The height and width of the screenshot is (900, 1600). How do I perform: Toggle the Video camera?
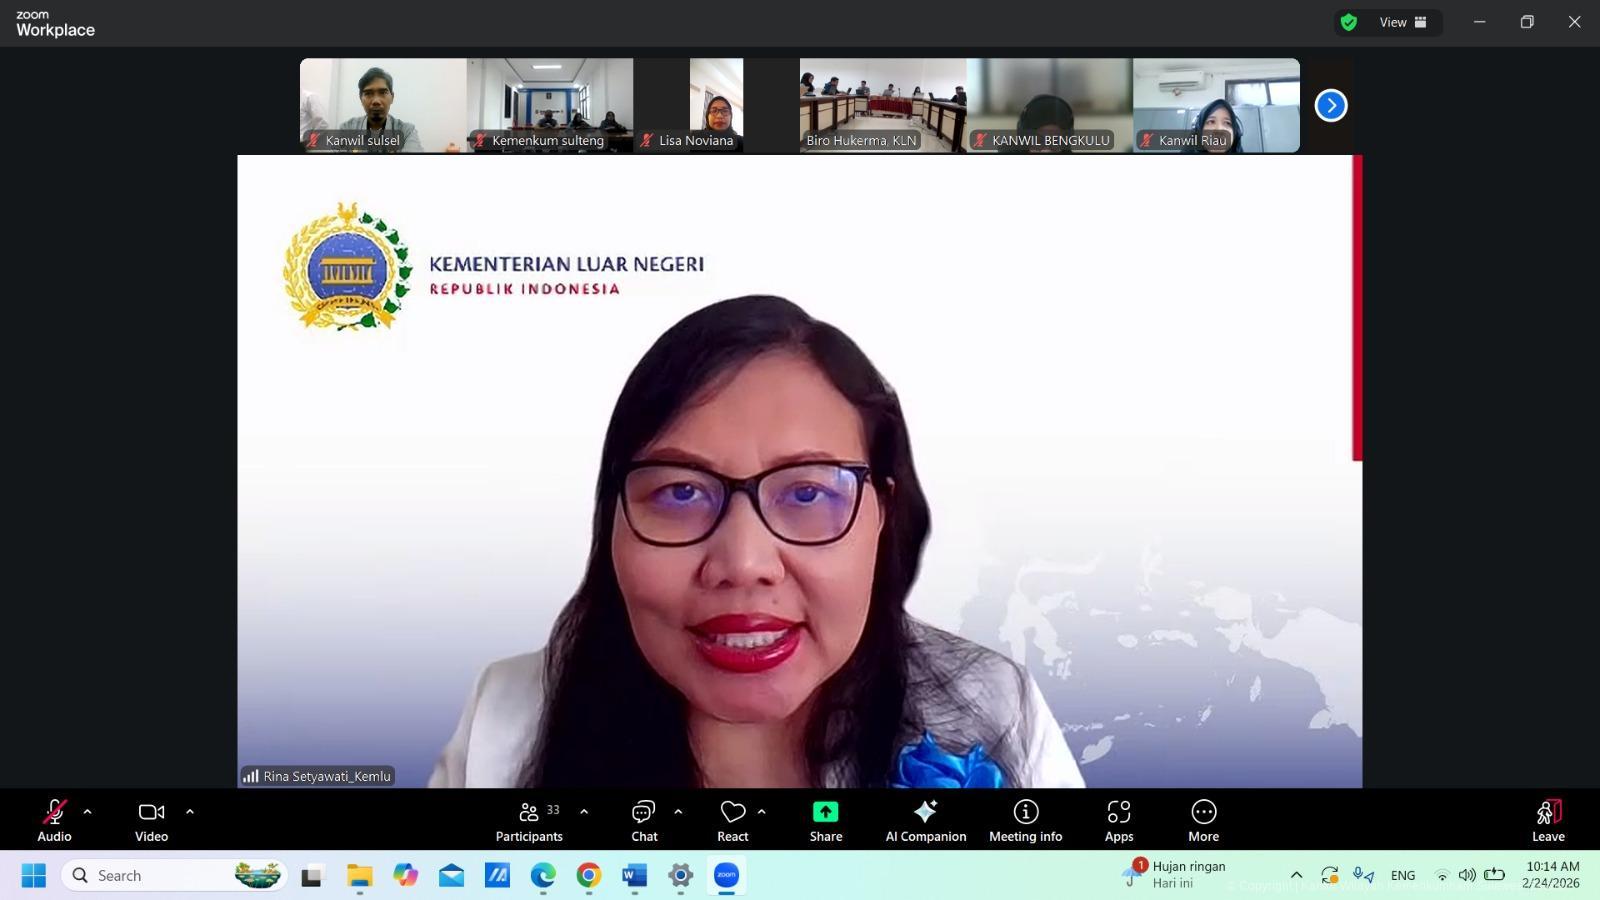tap(151, 821)
